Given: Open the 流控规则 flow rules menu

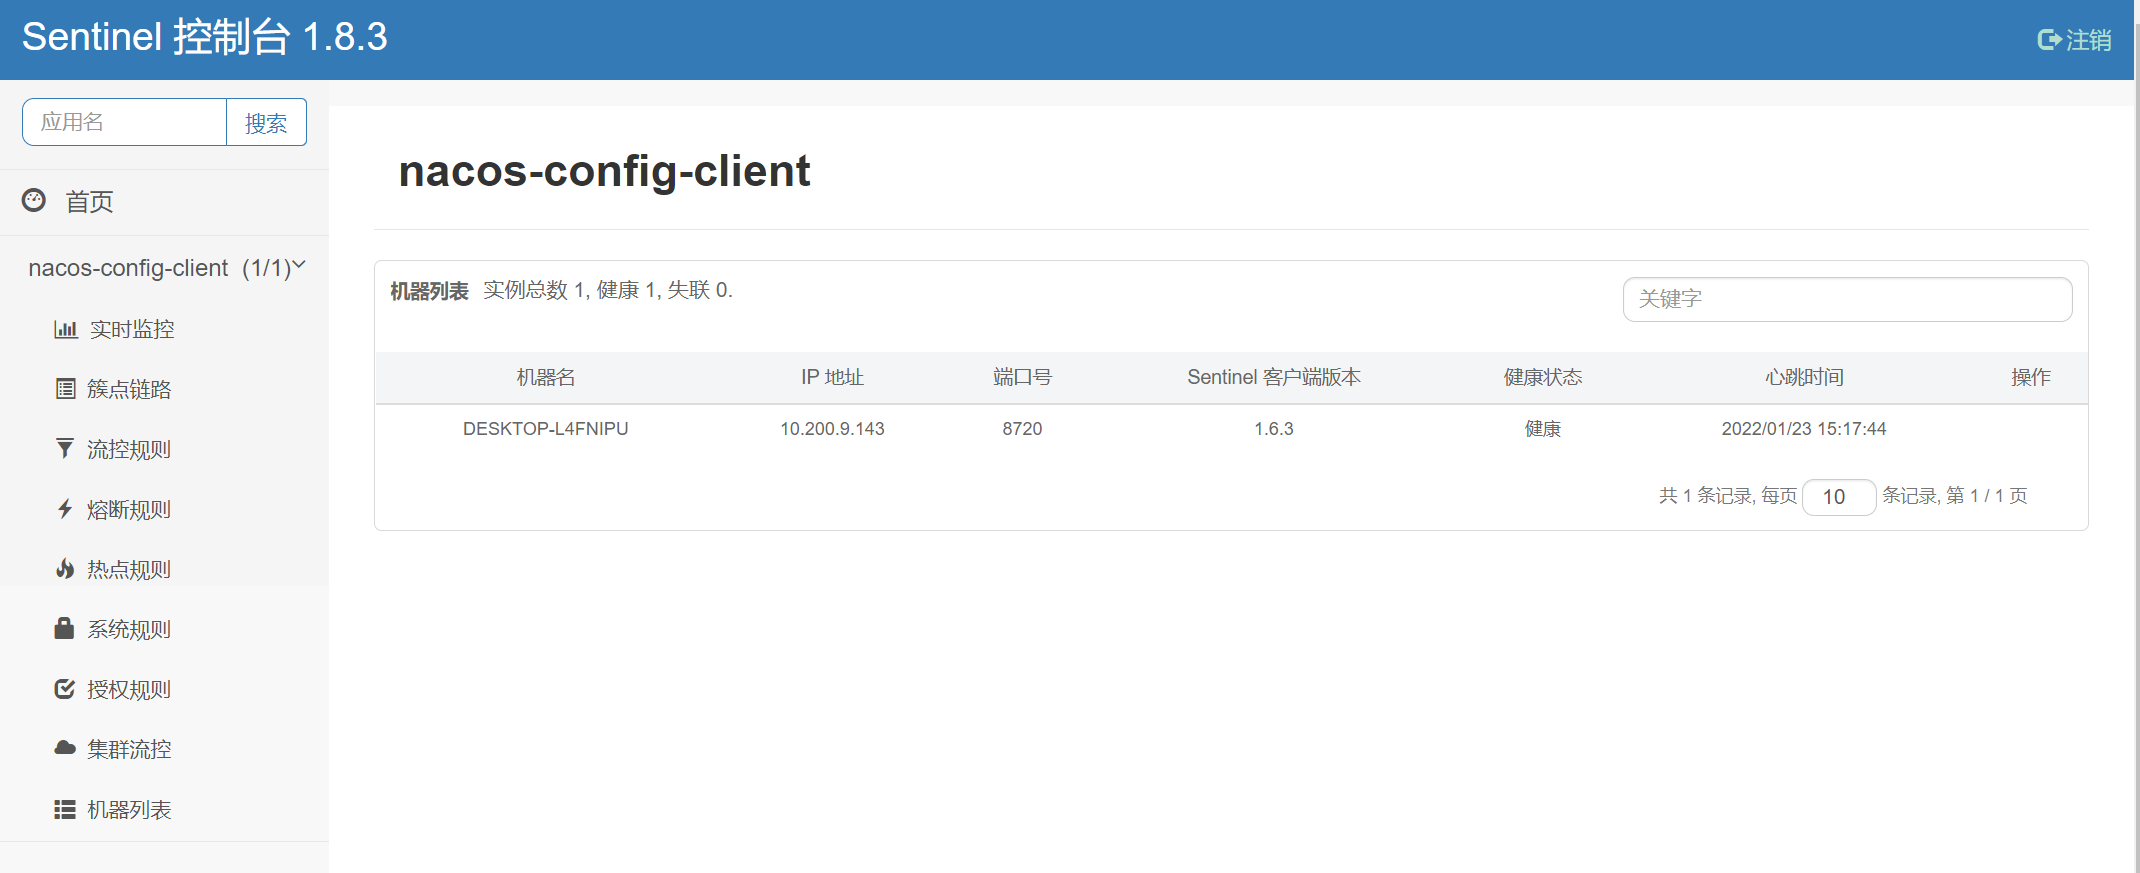Looking at the screenshot, I should (x=129, y=449).
